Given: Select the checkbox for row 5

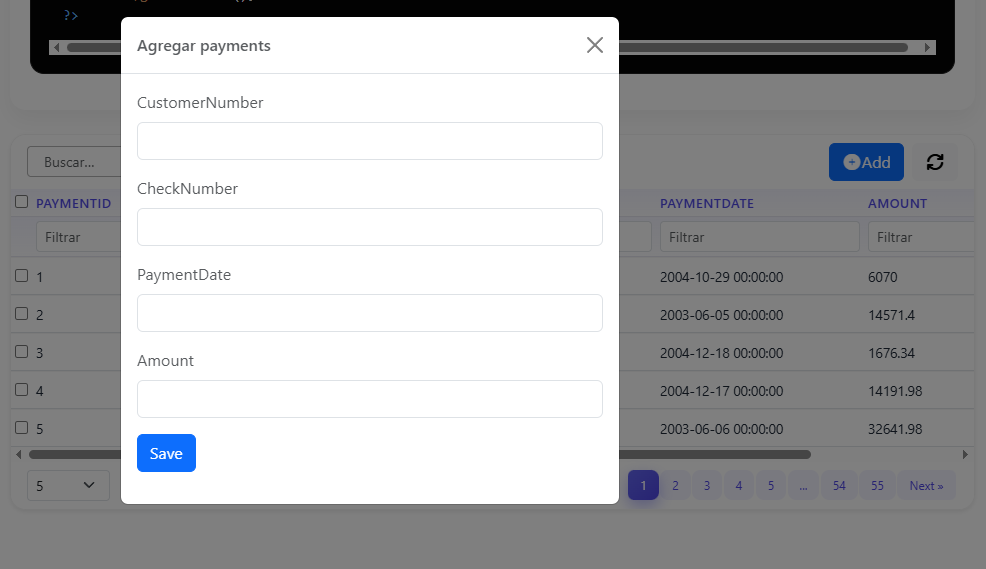Looking at the screenshot, I should pyautogui.click(x=22, y=428).
